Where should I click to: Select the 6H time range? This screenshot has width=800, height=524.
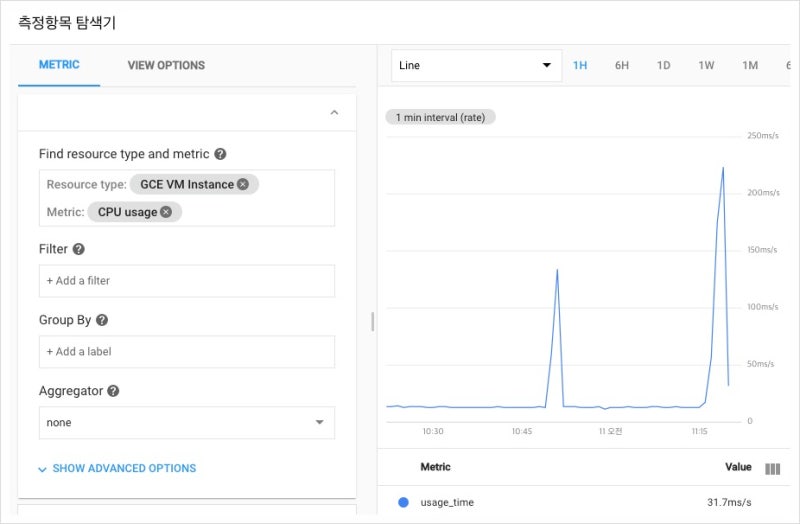622,66
